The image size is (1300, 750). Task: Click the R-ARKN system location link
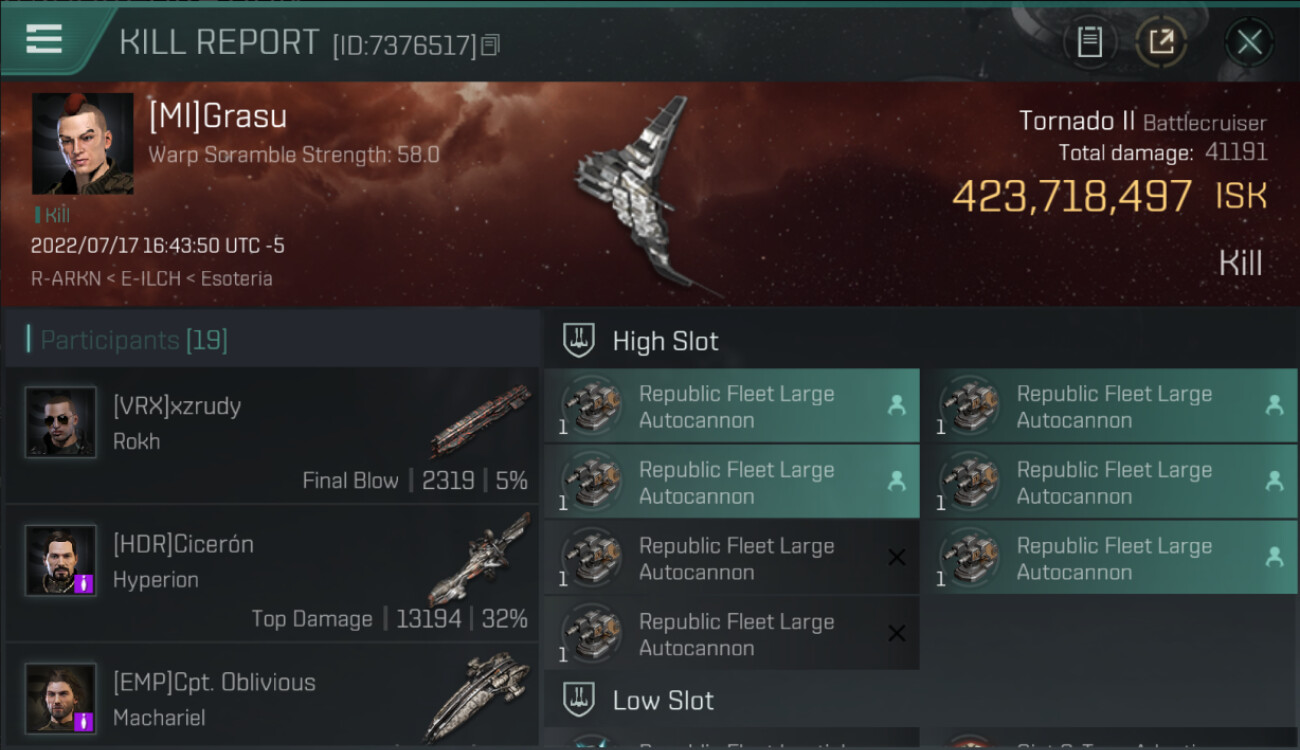pyautogui.click(x=66, y=279)
